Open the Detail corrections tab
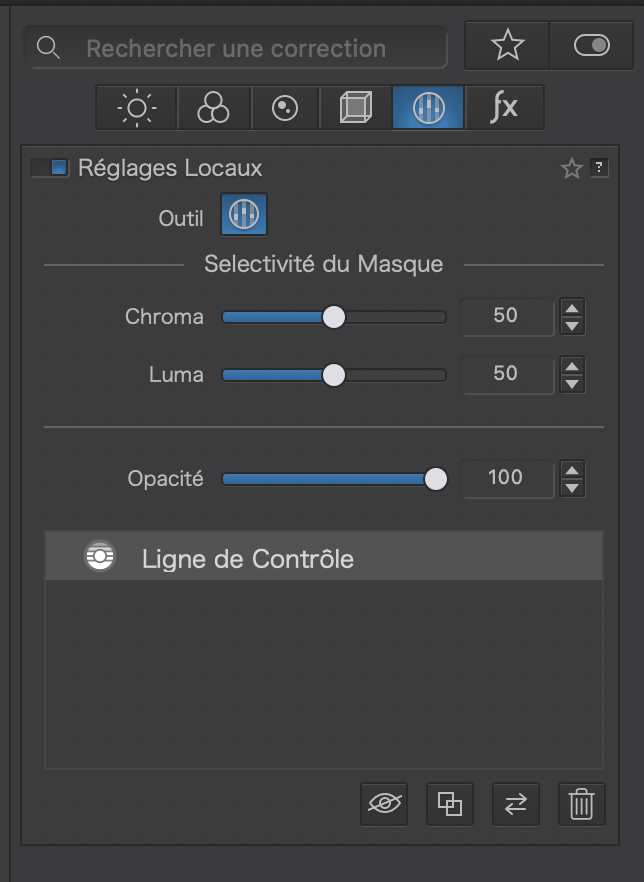The image size is (644, 882). point(285,108)
